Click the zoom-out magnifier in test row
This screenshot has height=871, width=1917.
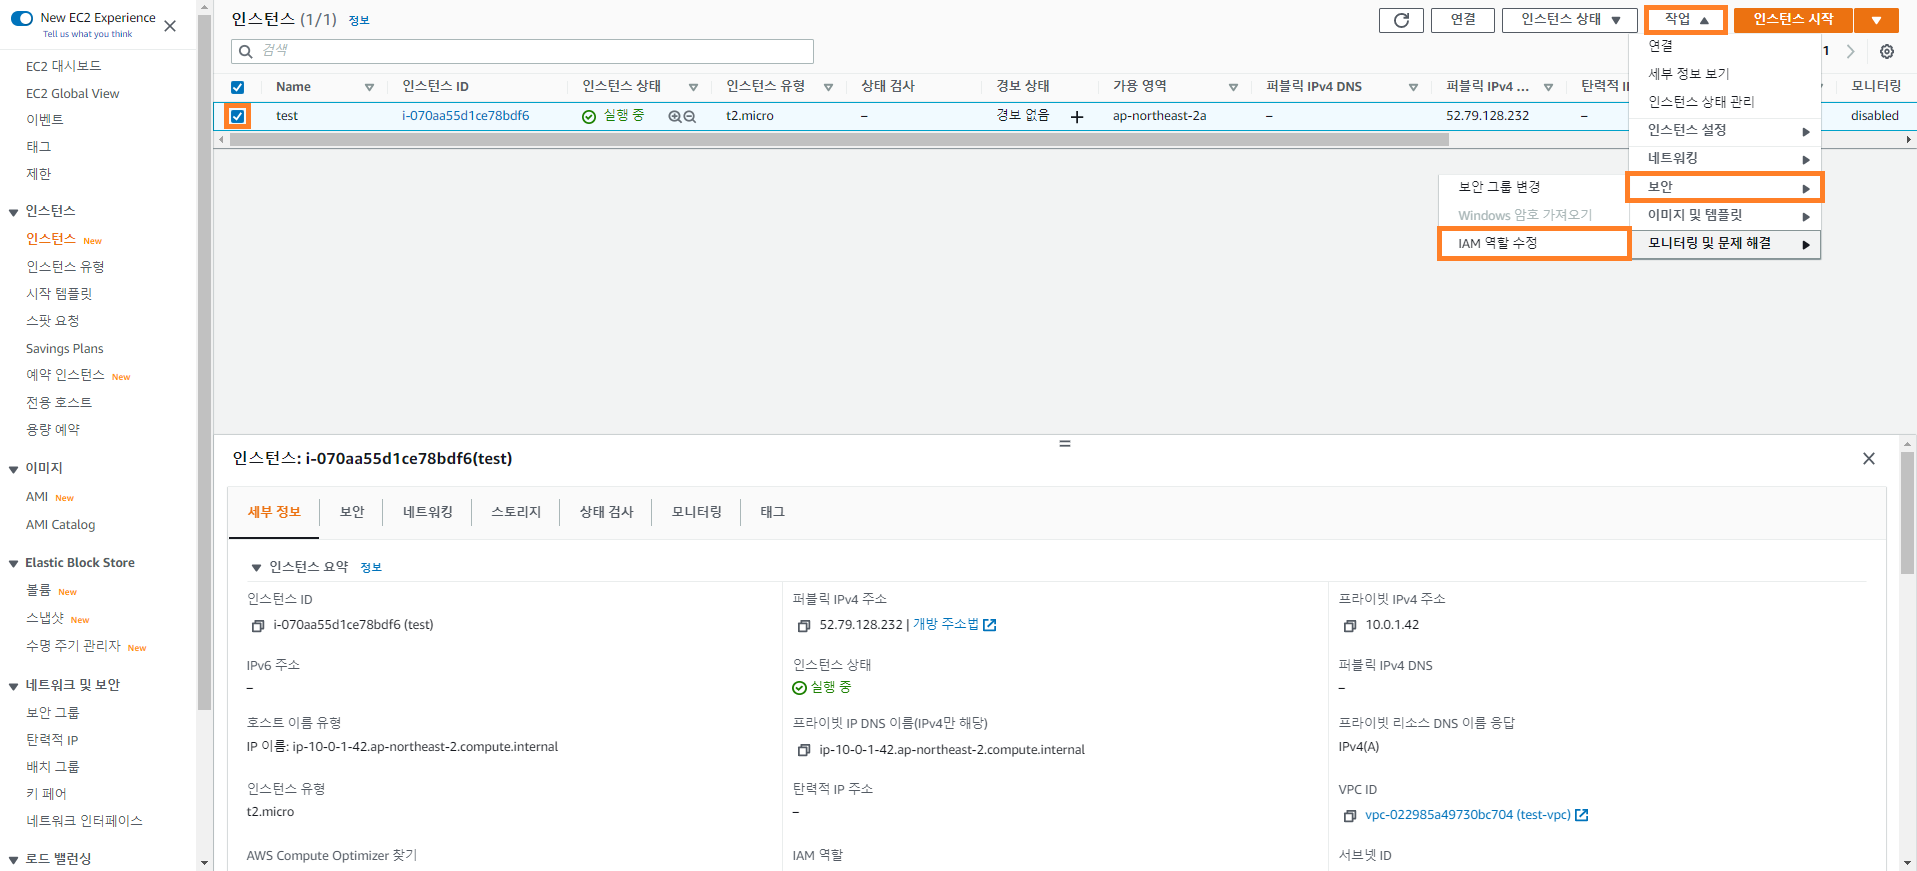690,117
